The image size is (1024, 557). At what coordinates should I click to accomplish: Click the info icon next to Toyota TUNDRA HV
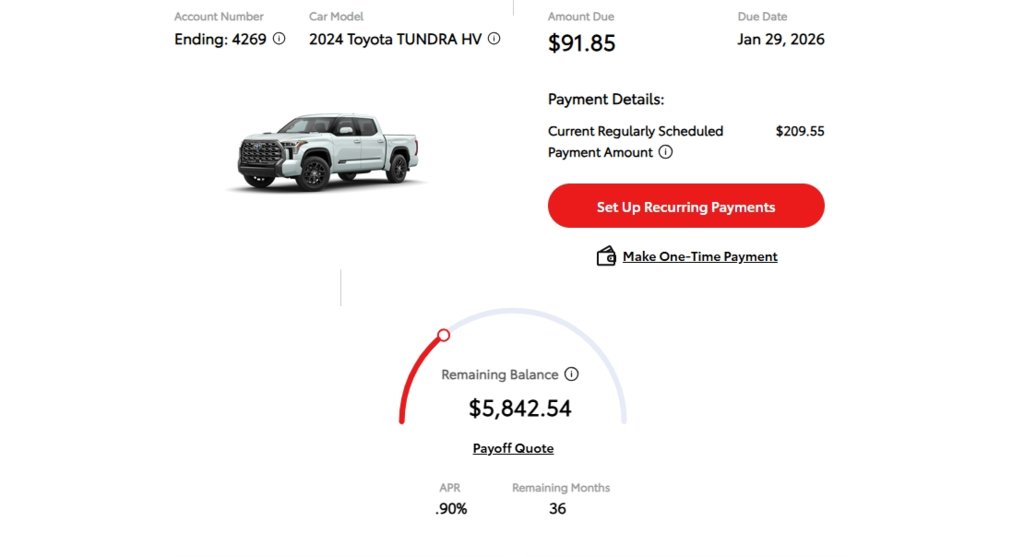(x=494, y=39)
